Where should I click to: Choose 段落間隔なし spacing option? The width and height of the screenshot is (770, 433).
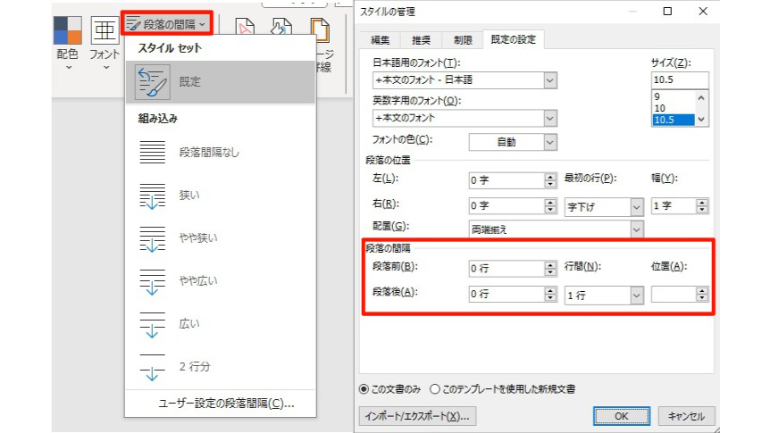coord(209,152)
